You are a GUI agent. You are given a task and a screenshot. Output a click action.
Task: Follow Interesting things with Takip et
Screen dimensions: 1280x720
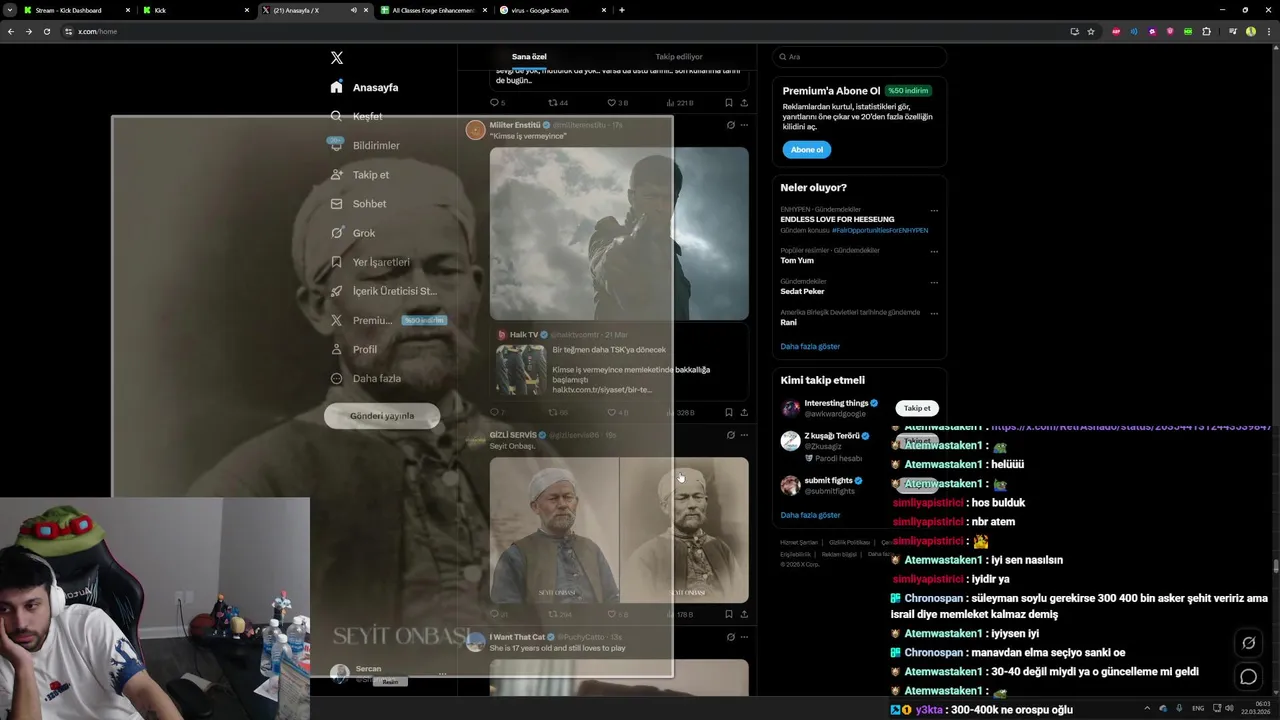[917, 408]
